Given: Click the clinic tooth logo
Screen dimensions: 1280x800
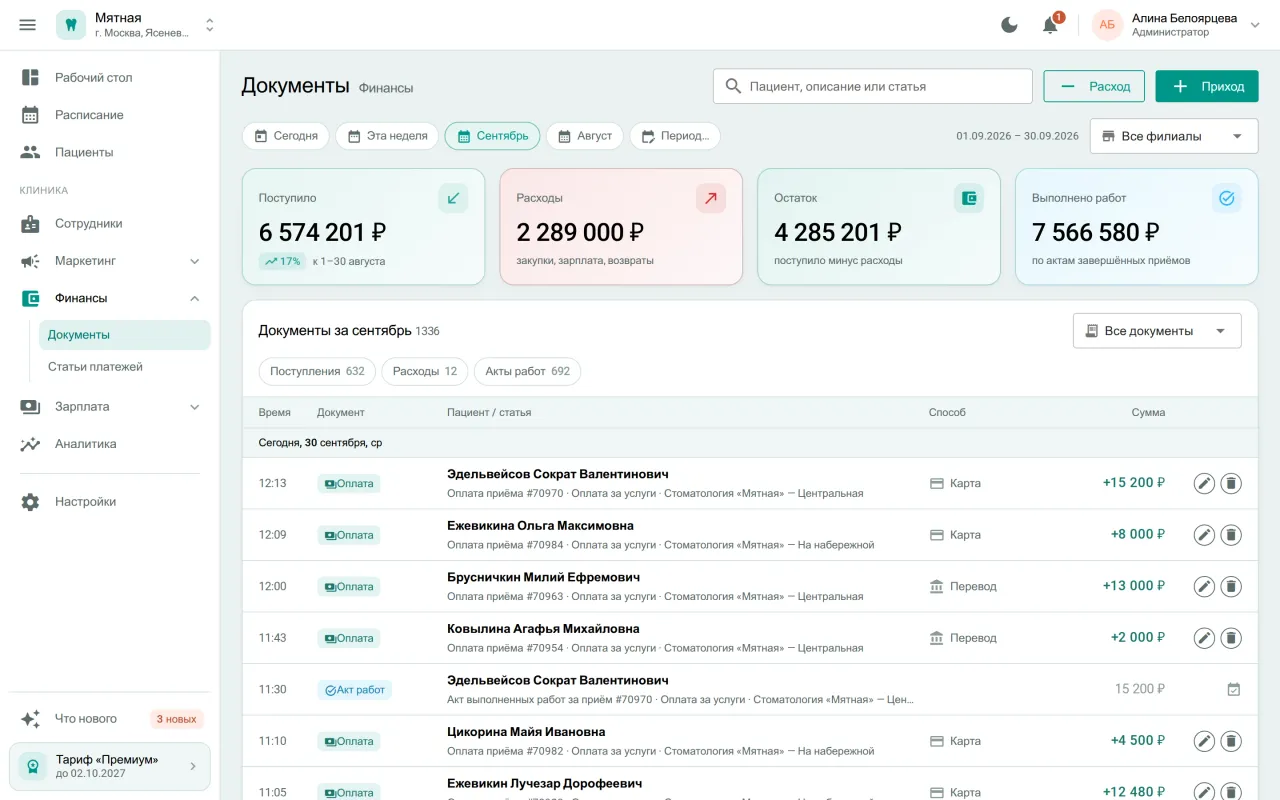Looking at the screenshot, I should point(71,25).
